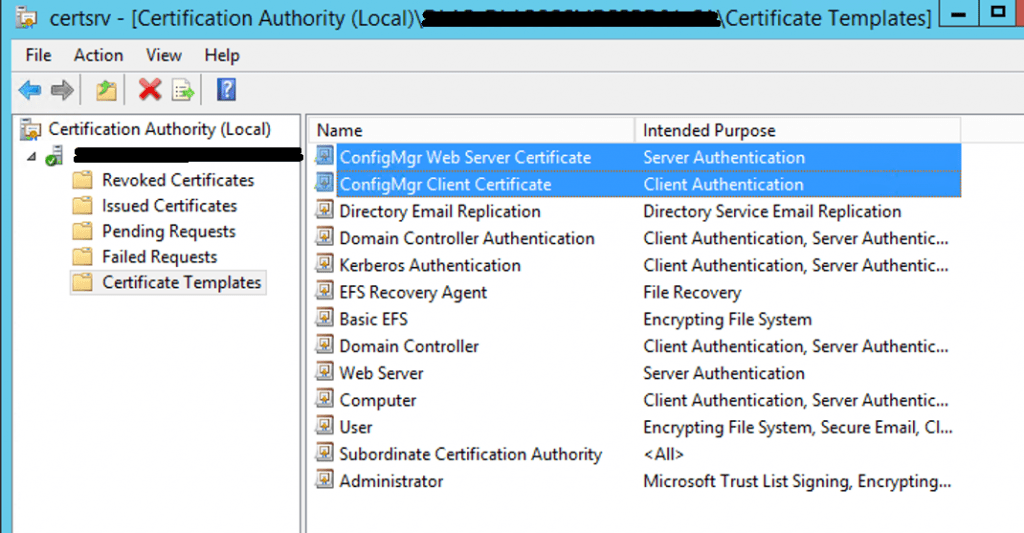The height and width of the screenshot is (533, 1024).
Task: Select the Computer template name
Action: pyautogui.click(x=377, y=400)
